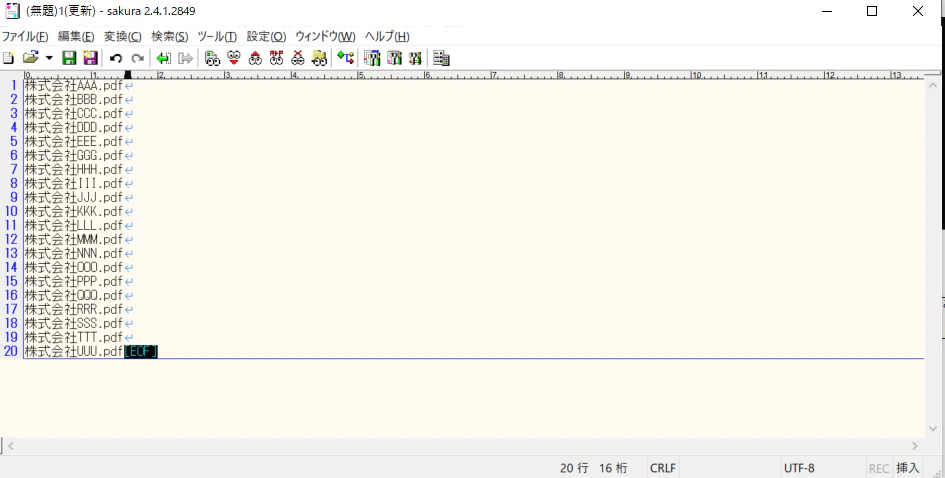
Task: Click the CRLF line ending status entry
Action: click(x=663, y=468)
